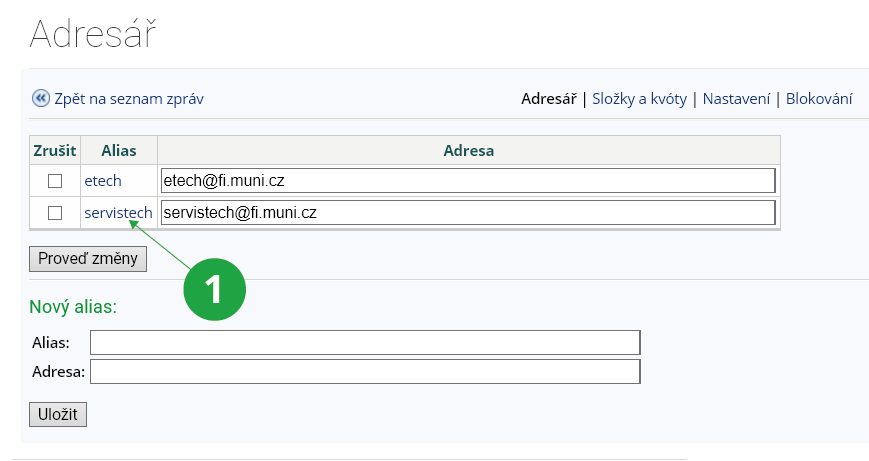Focus the etech@fi.muni.cz address field
The height and width of the screenshot is (461, 869).
tap(467, 181)
